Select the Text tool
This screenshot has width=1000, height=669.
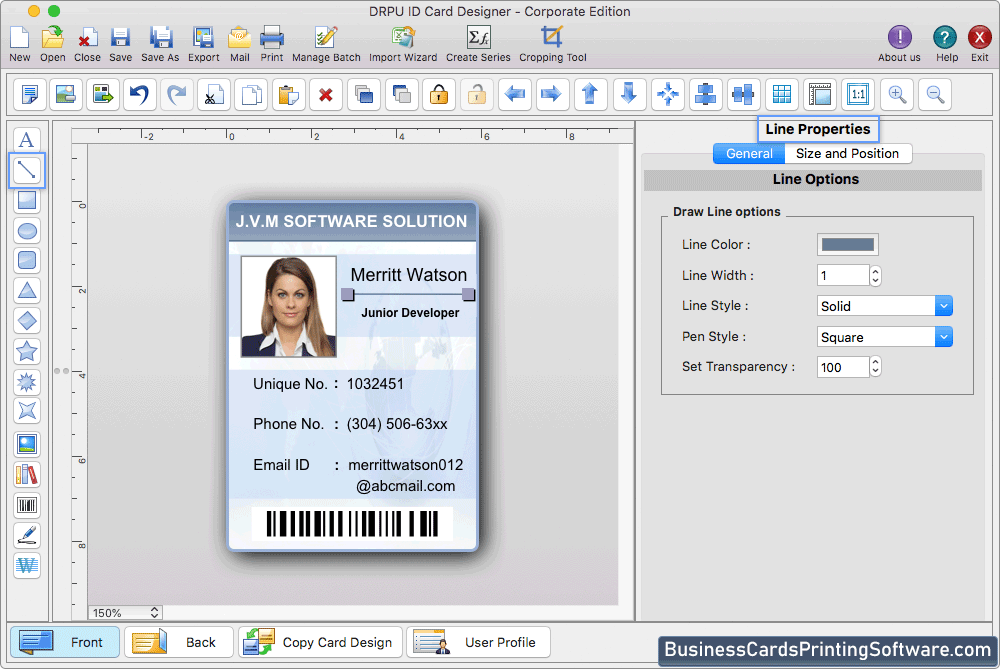click(27, 140)
